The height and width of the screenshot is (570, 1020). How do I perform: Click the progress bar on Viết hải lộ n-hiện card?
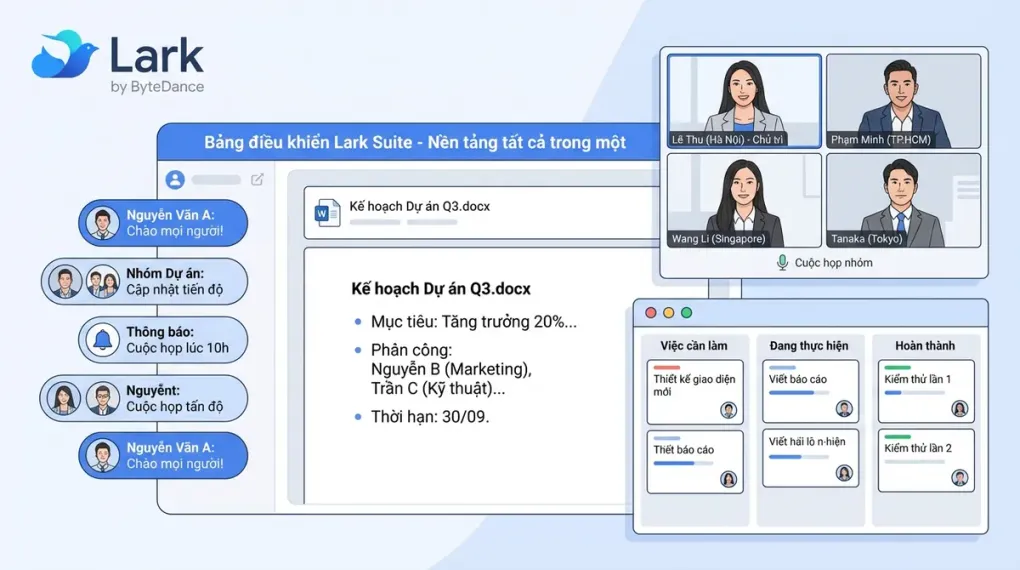coord(798,457)
